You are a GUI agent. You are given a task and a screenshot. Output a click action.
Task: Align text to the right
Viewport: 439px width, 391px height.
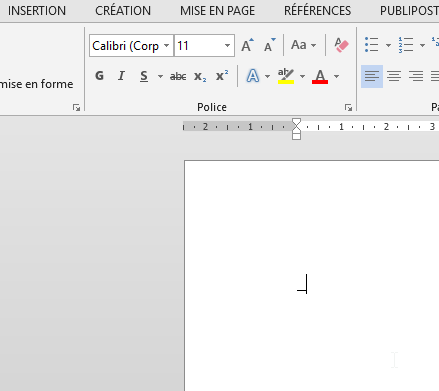416,76
